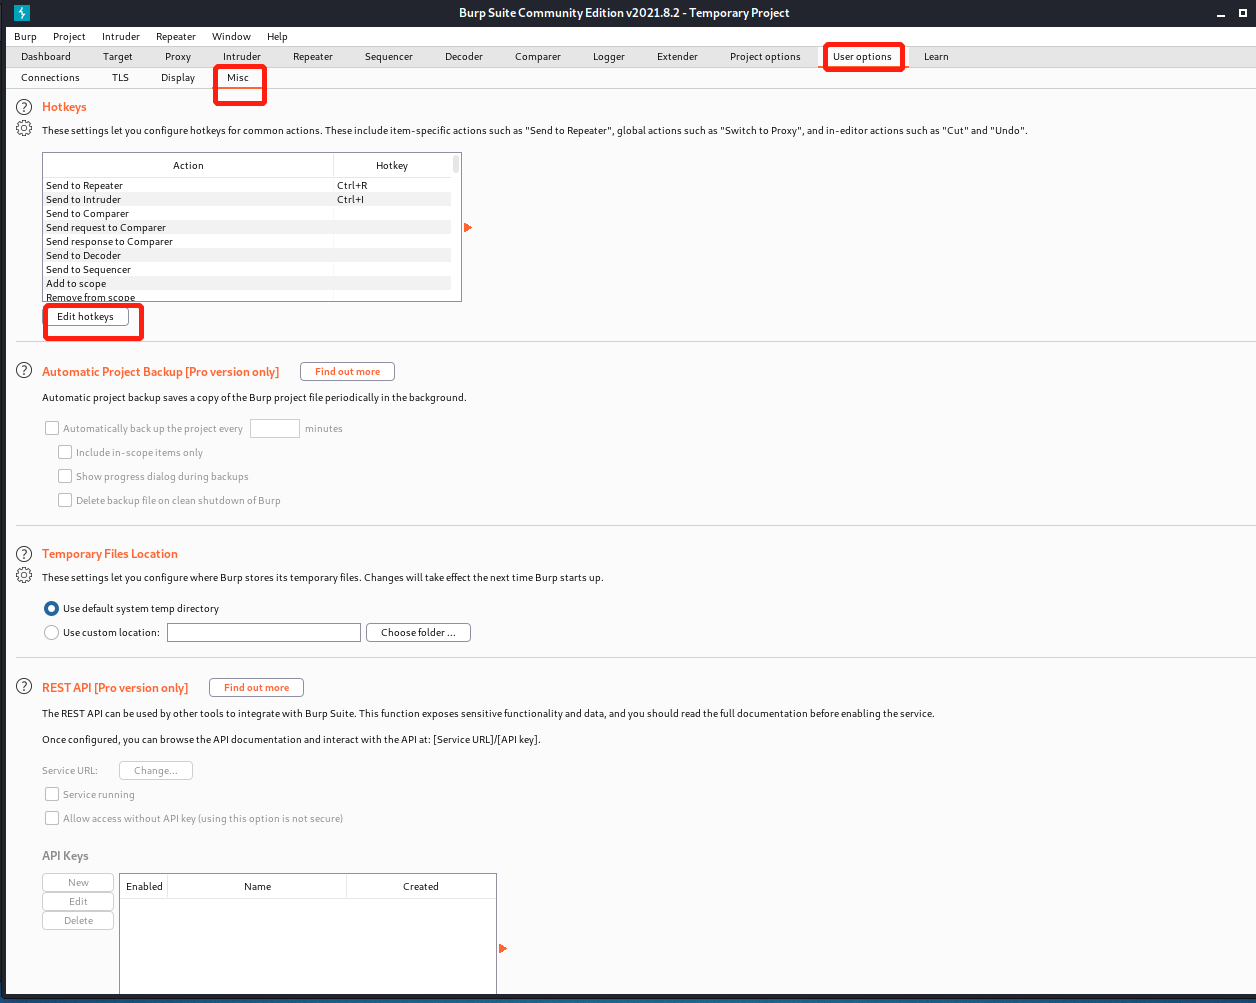Select Use custom location radio button

[x=52, y=632]
